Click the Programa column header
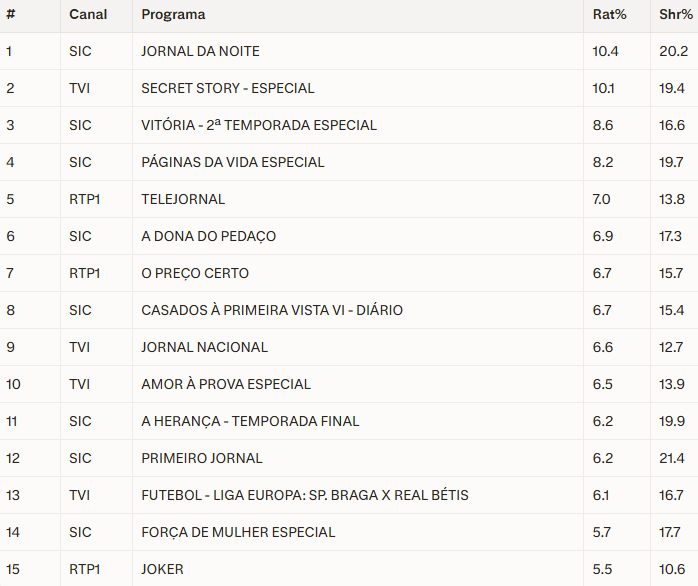This screenshot has width=698, height=586. (173, 14)
